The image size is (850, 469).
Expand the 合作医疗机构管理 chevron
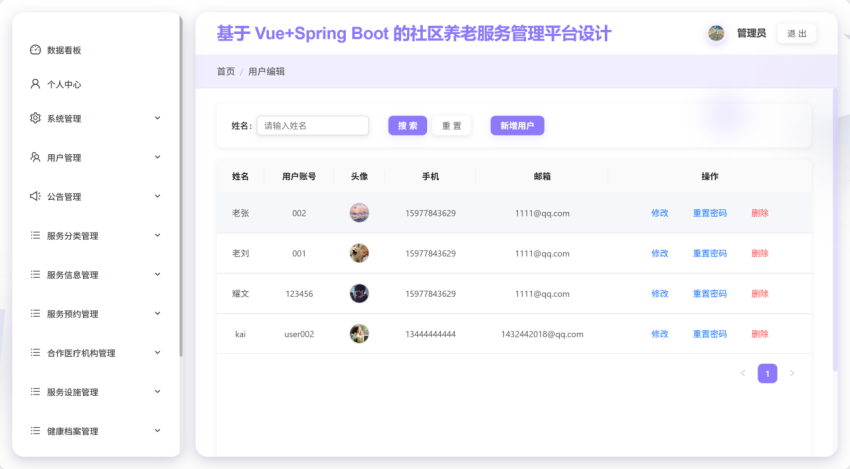(x=157, y=352)
